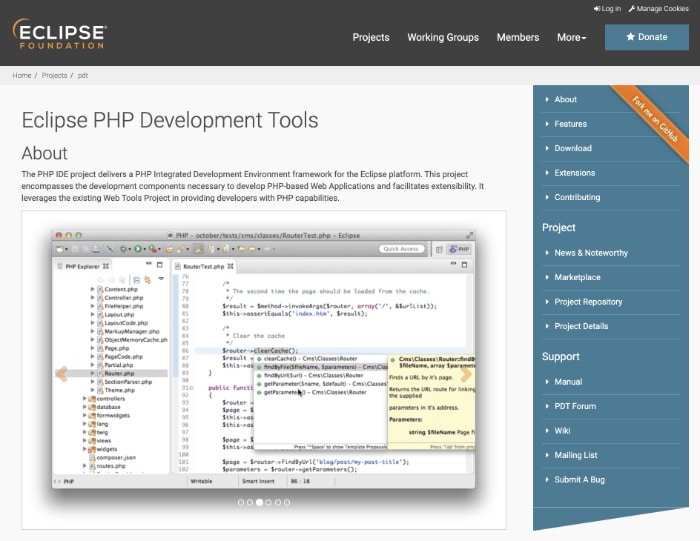The height and width of the screenshot is (541, 700).
Task: Click the Log in link
Action: tap(607, 8)
